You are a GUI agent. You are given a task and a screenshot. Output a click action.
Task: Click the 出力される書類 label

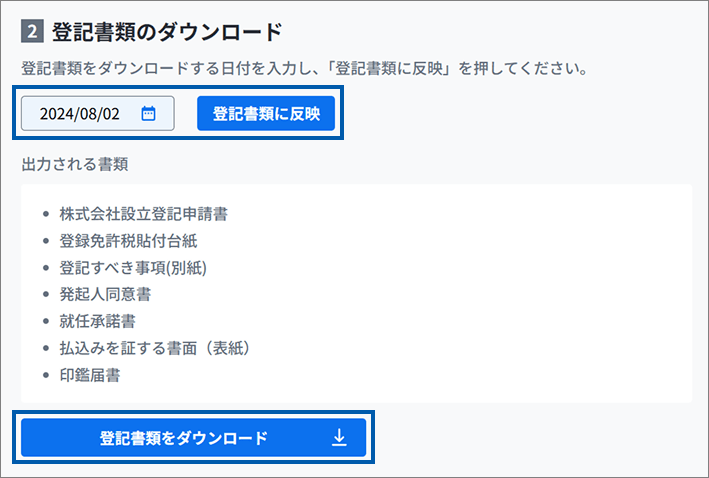pos(75,163)
